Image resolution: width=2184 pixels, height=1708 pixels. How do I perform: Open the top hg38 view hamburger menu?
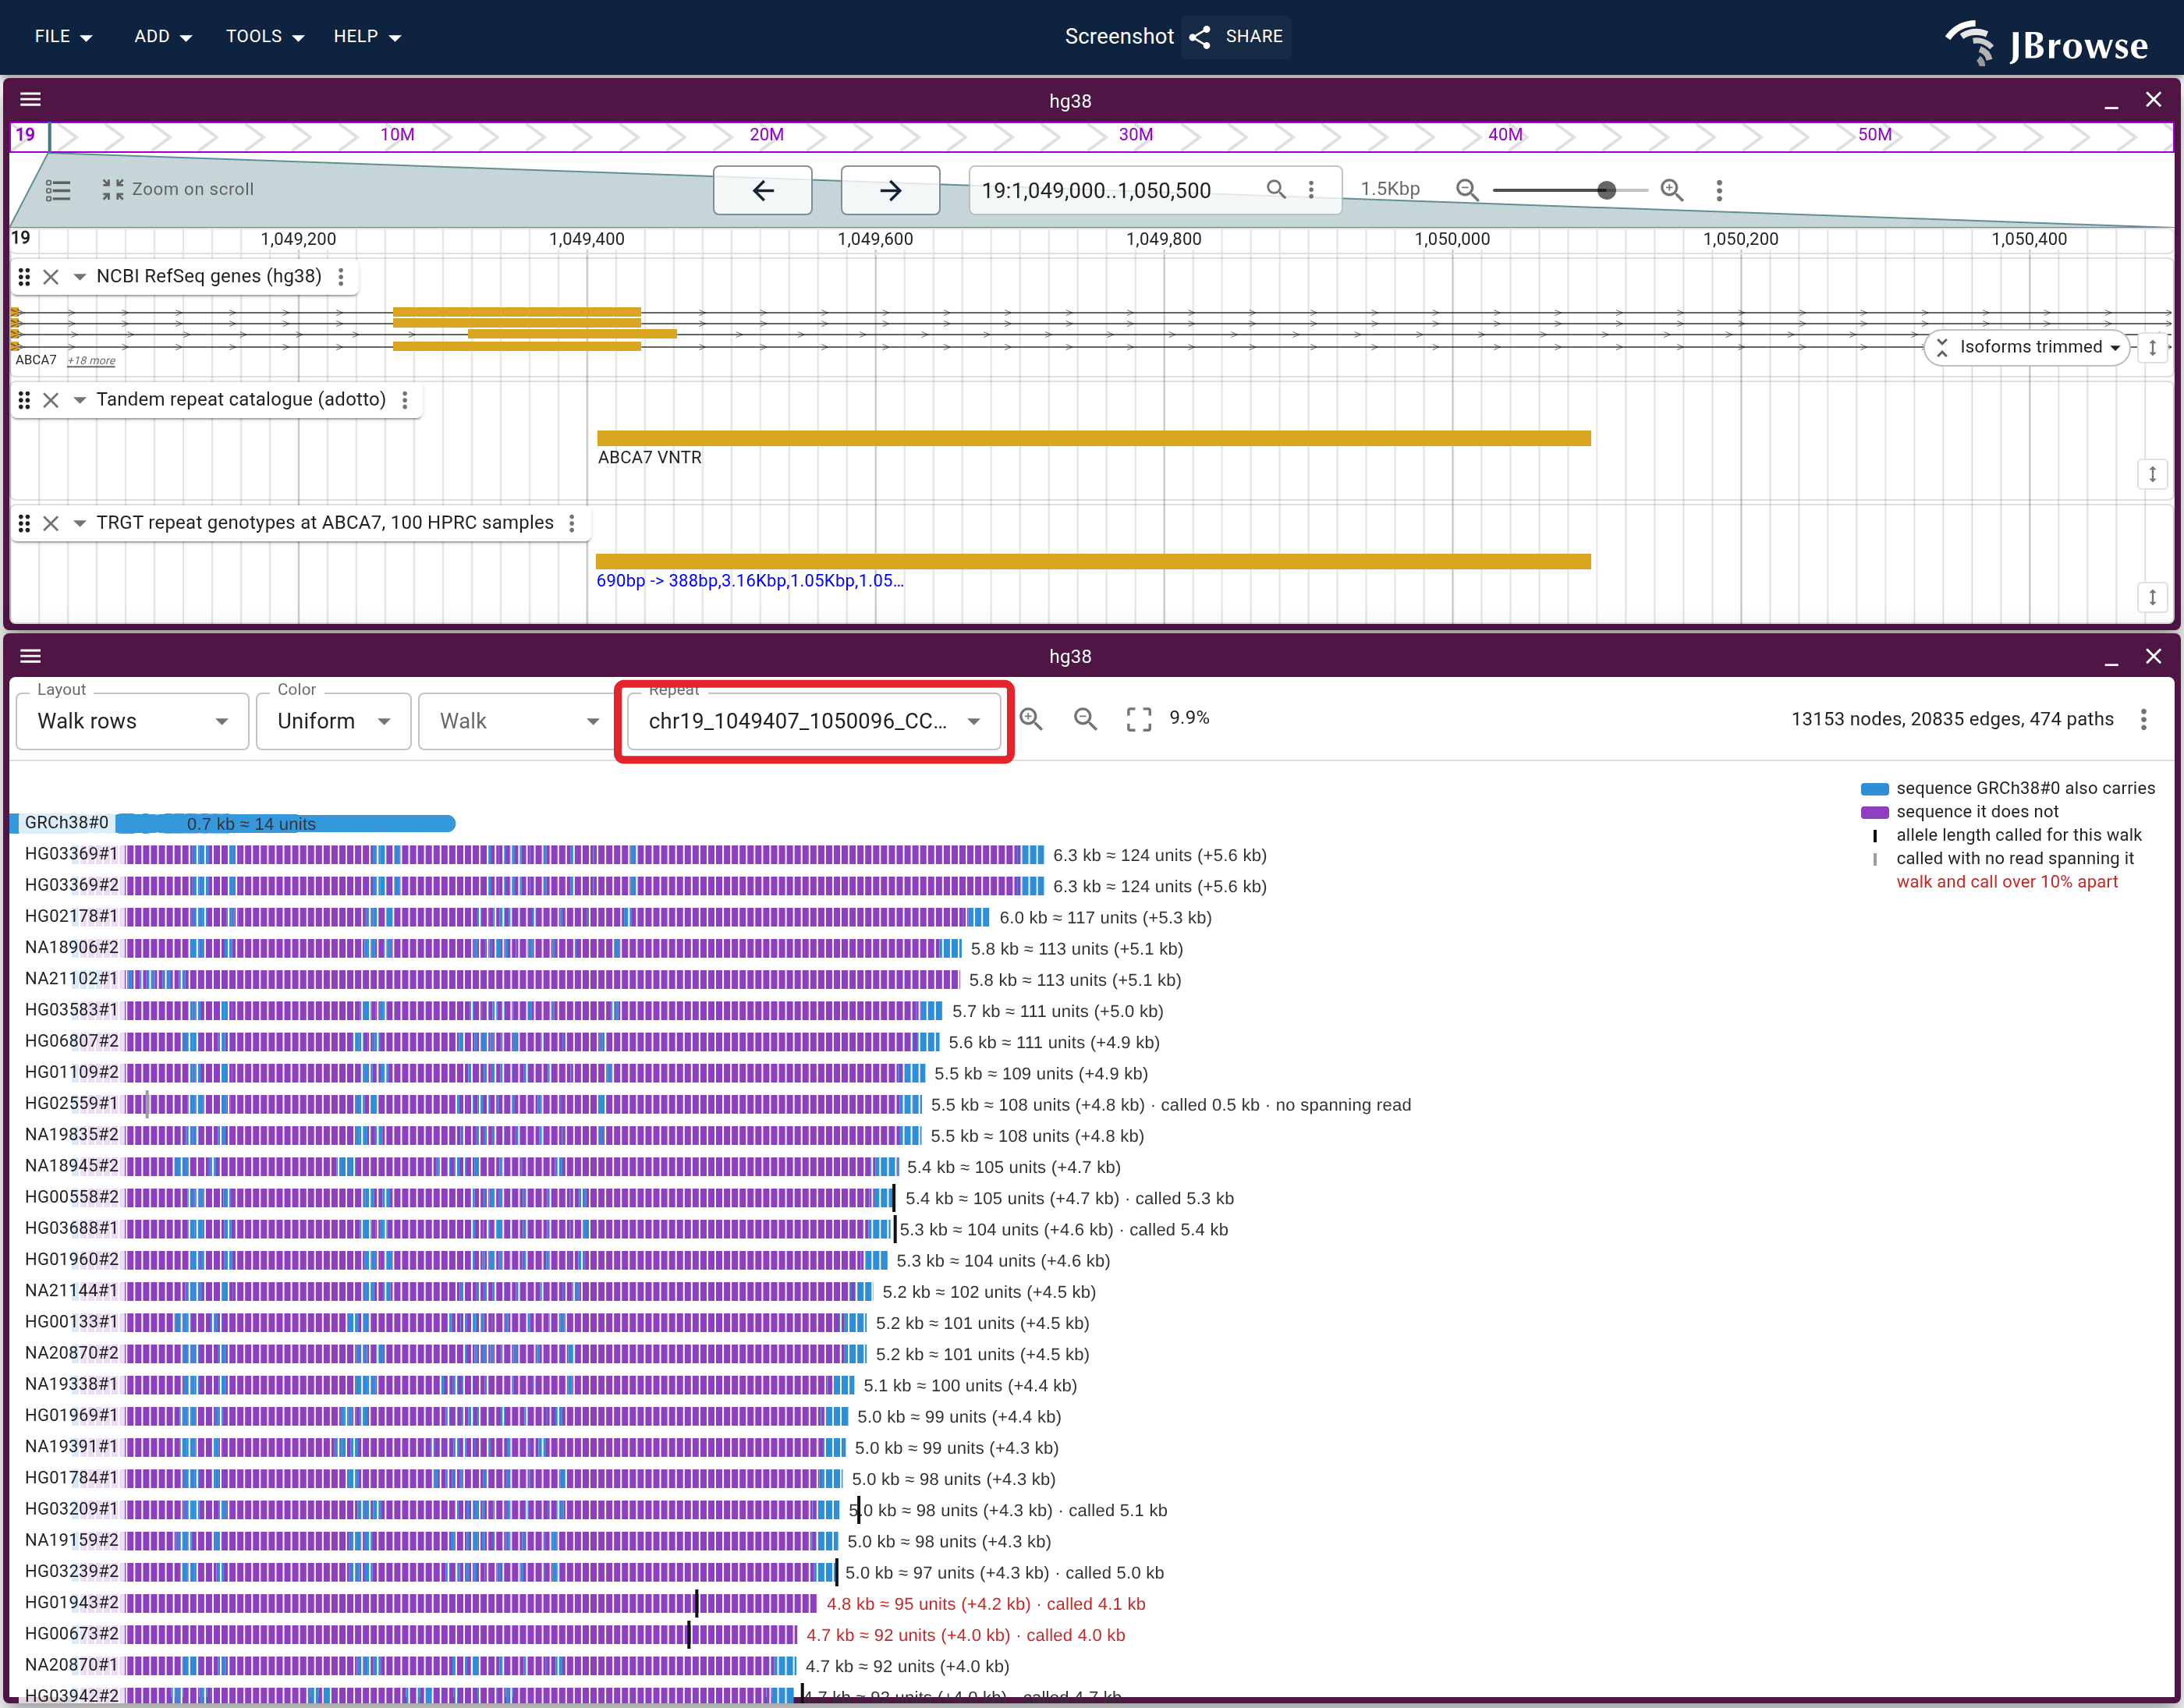point(31,100)
